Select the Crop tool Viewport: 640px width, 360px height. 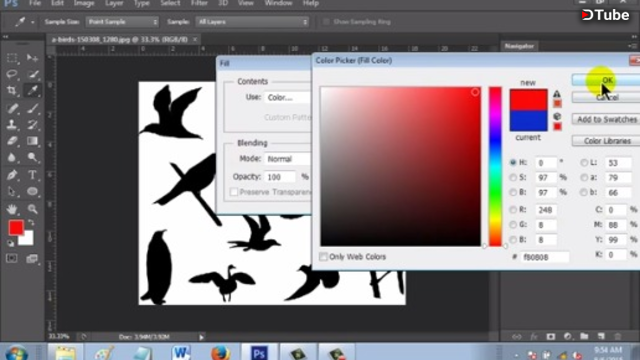pyautogui.click(x=12, y=90)
